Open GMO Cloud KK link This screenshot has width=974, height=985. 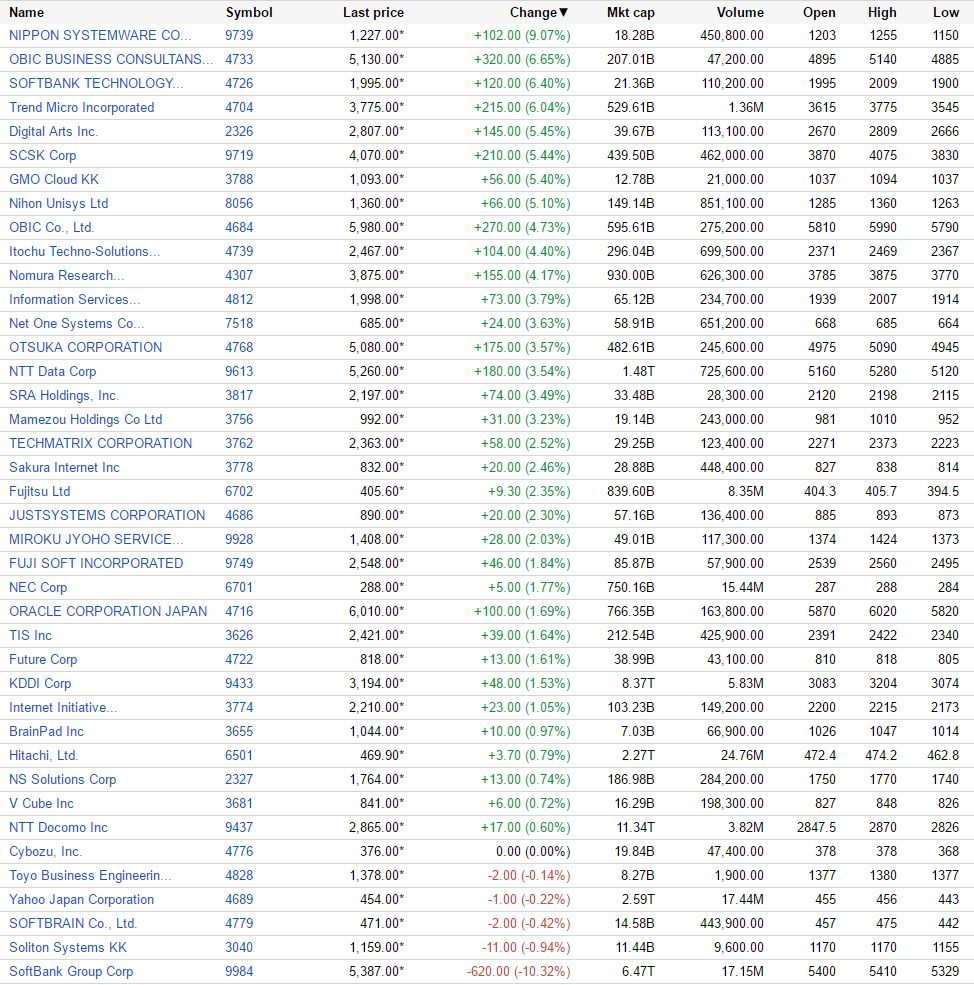point(54,179)
